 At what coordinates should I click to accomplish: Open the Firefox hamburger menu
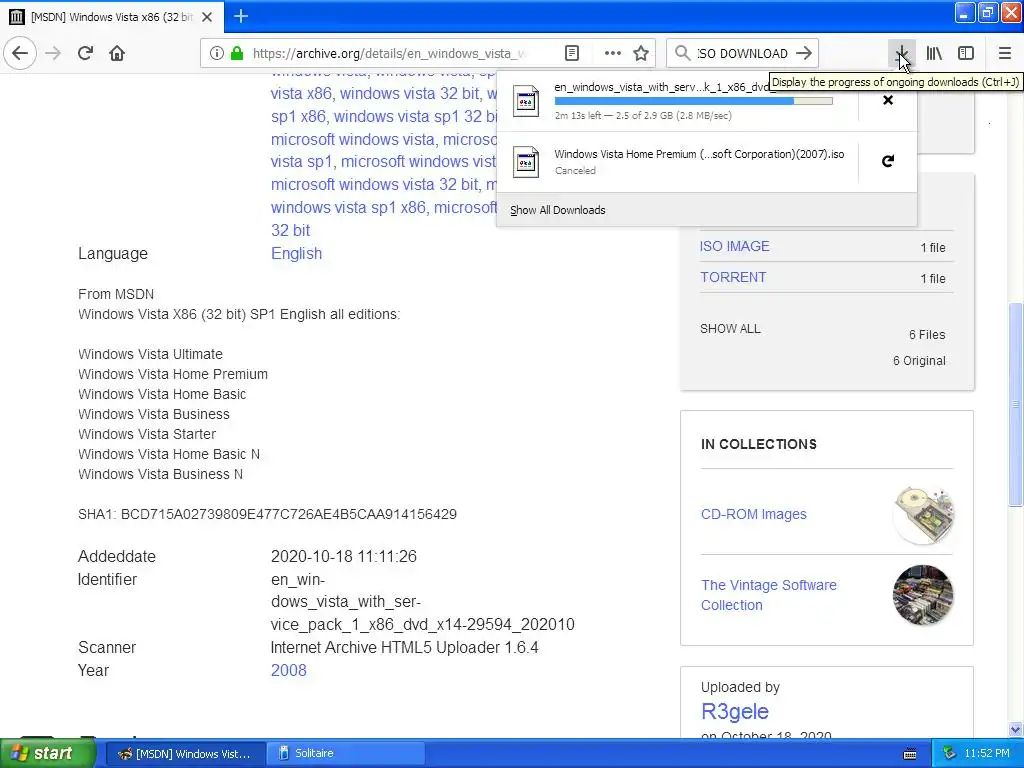[1005, 53]
